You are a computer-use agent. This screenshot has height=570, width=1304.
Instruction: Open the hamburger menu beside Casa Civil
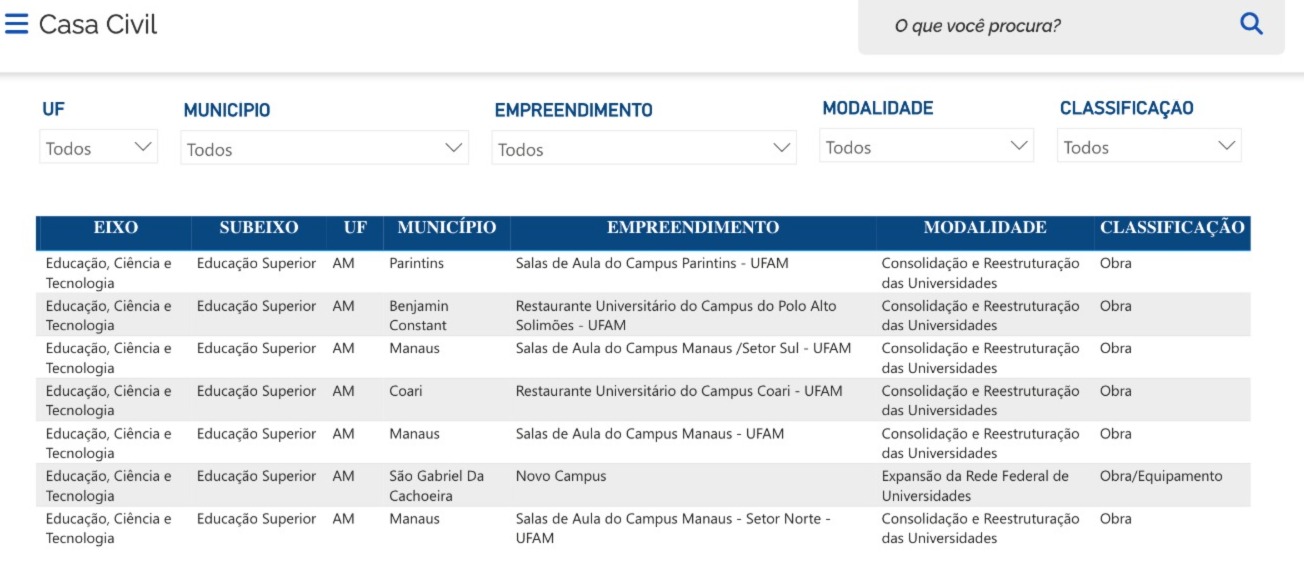click(16, 24)
